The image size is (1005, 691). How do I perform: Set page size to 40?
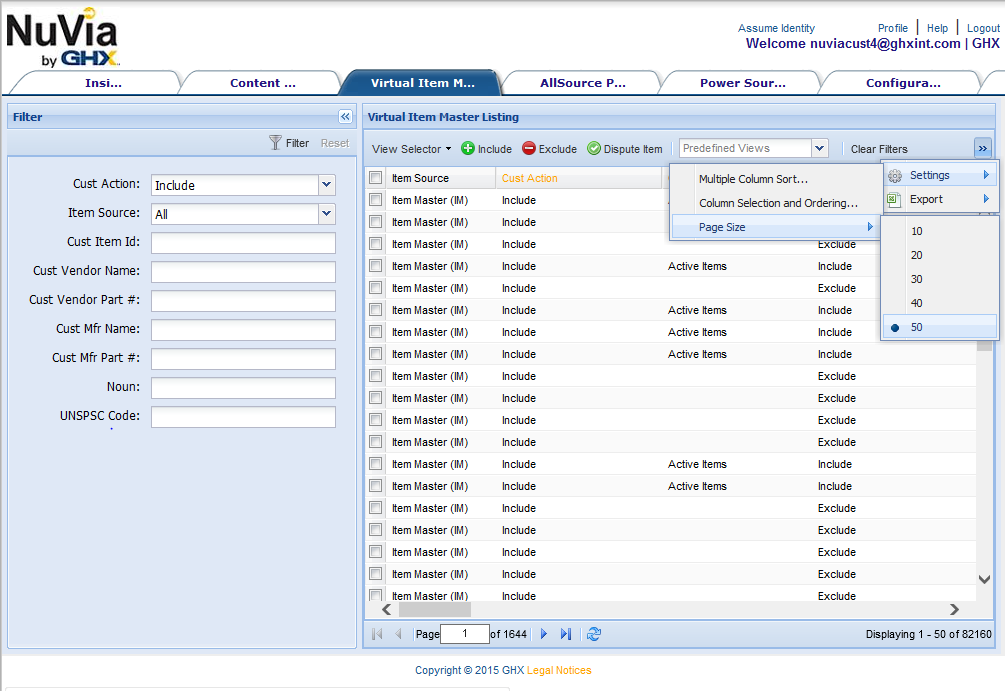coord(940,303)
